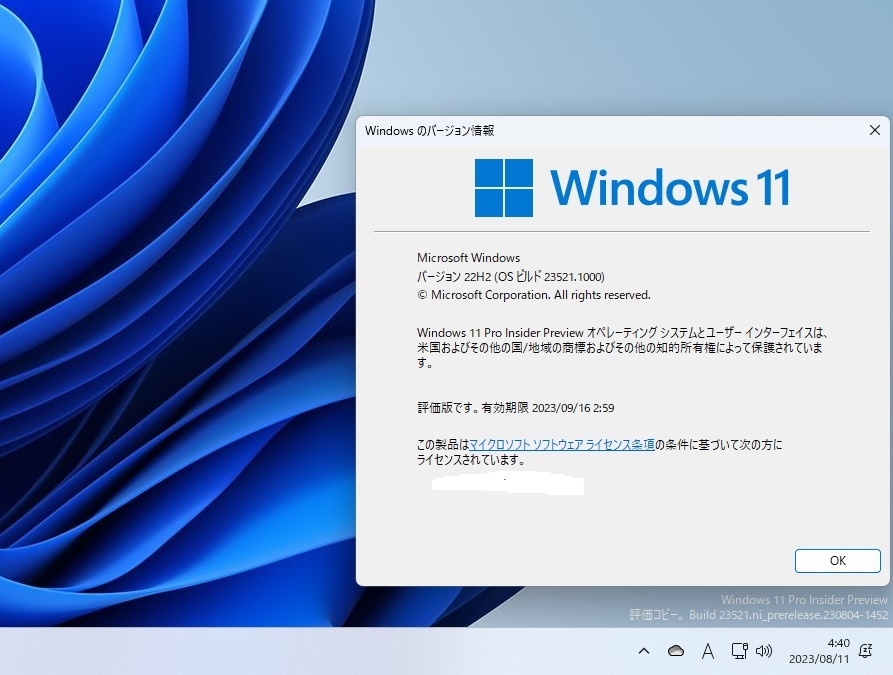Select the Microsoft Windows text line
Image resolution: width=893 pixels, height=675 pixels.
tap(468, 257)
